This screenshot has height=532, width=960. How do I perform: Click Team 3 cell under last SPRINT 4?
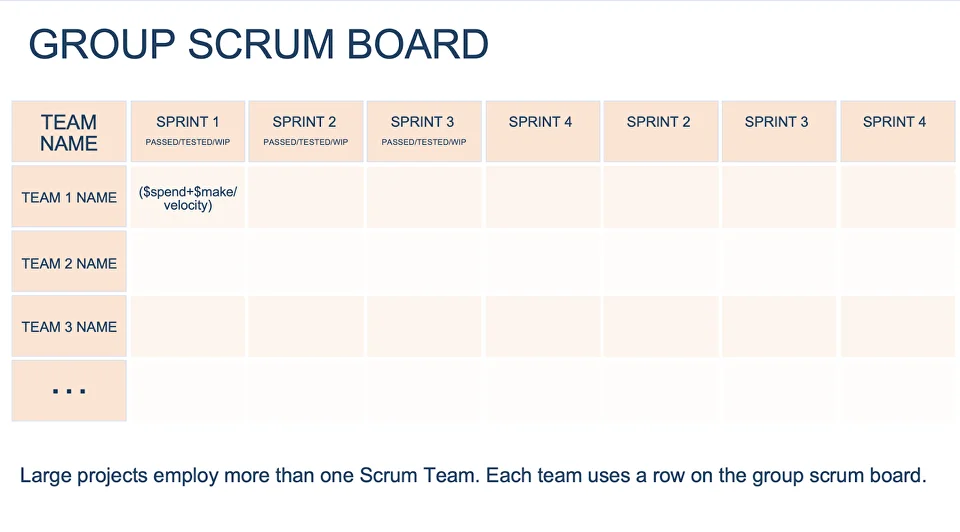898,326
